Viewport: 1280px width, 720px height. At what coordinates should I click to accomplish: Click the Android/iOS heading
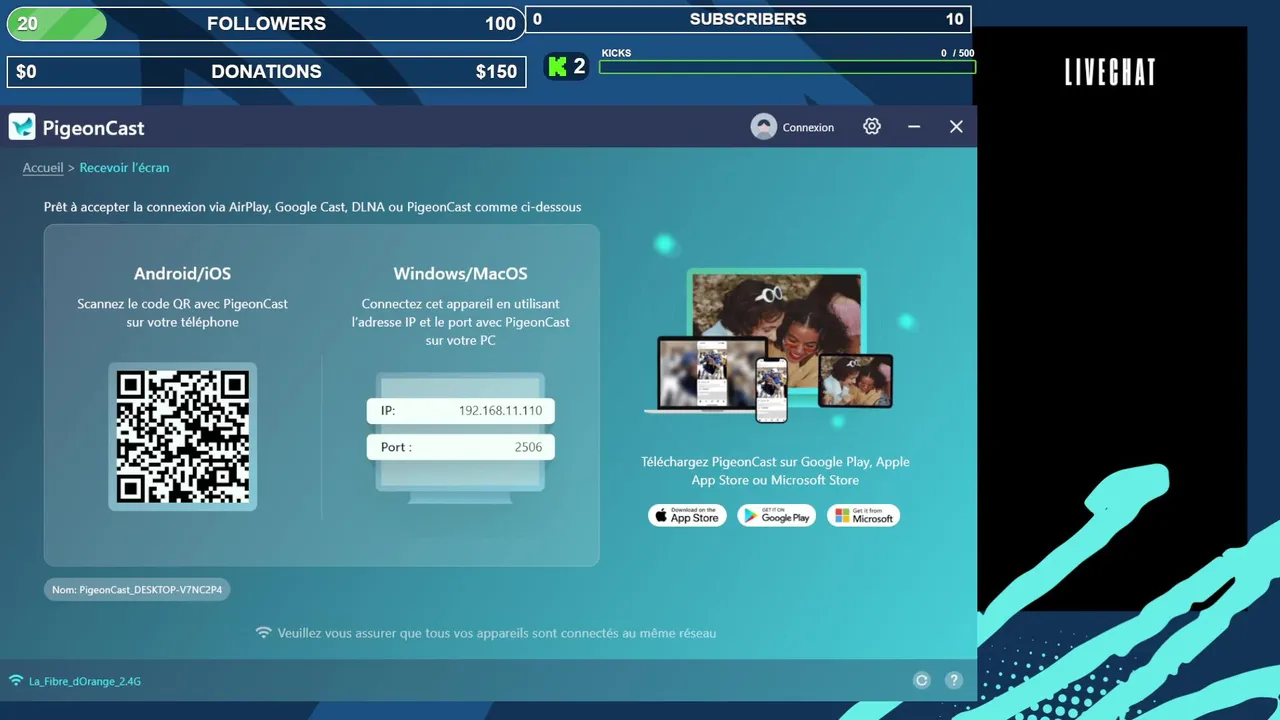(x=183, y=274)
